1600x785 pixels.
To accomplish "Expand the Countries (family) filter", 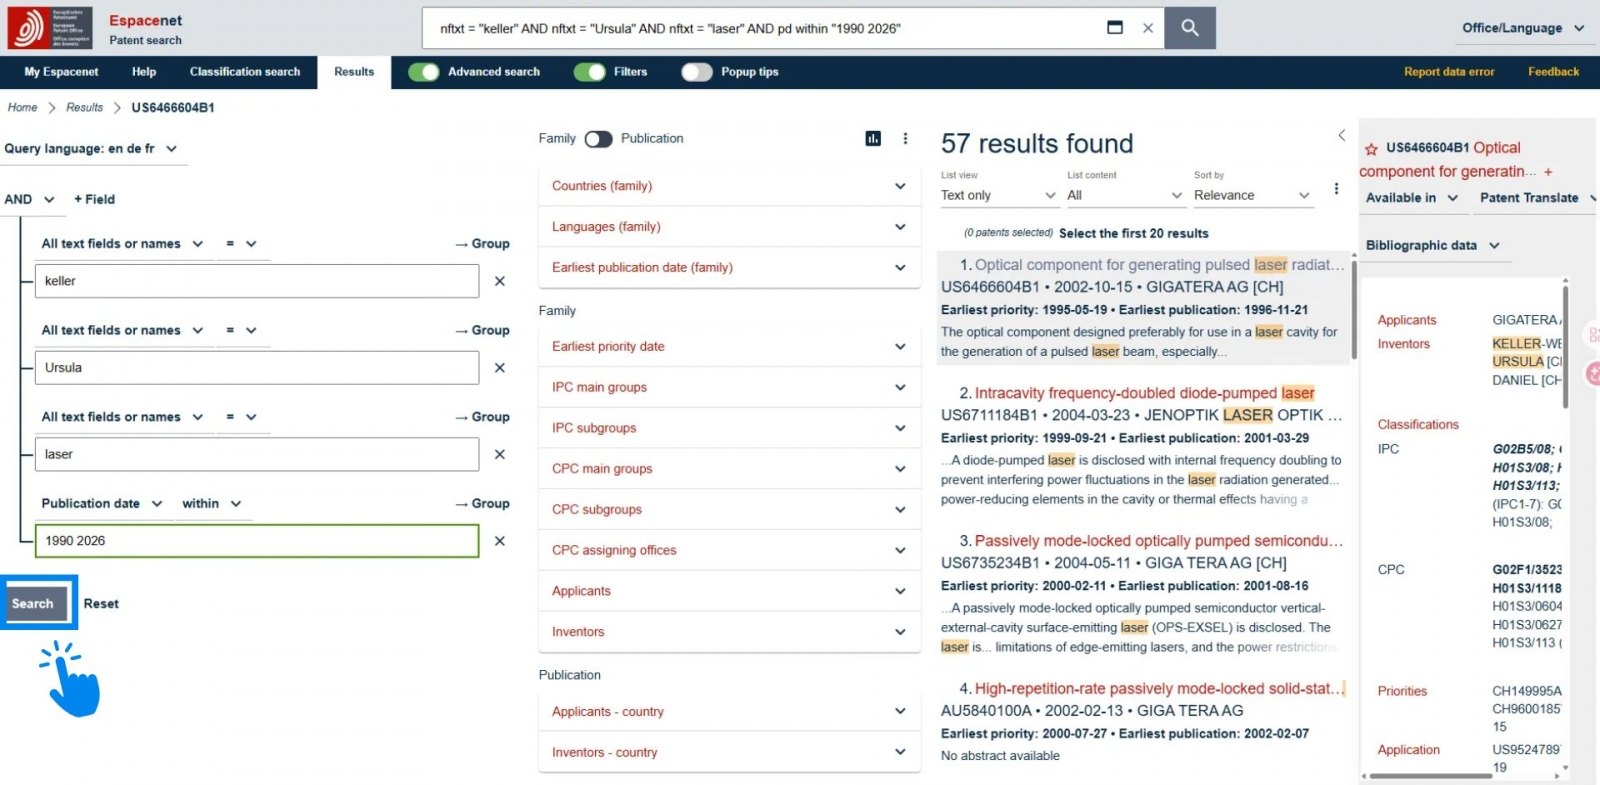I will [729, 186].
